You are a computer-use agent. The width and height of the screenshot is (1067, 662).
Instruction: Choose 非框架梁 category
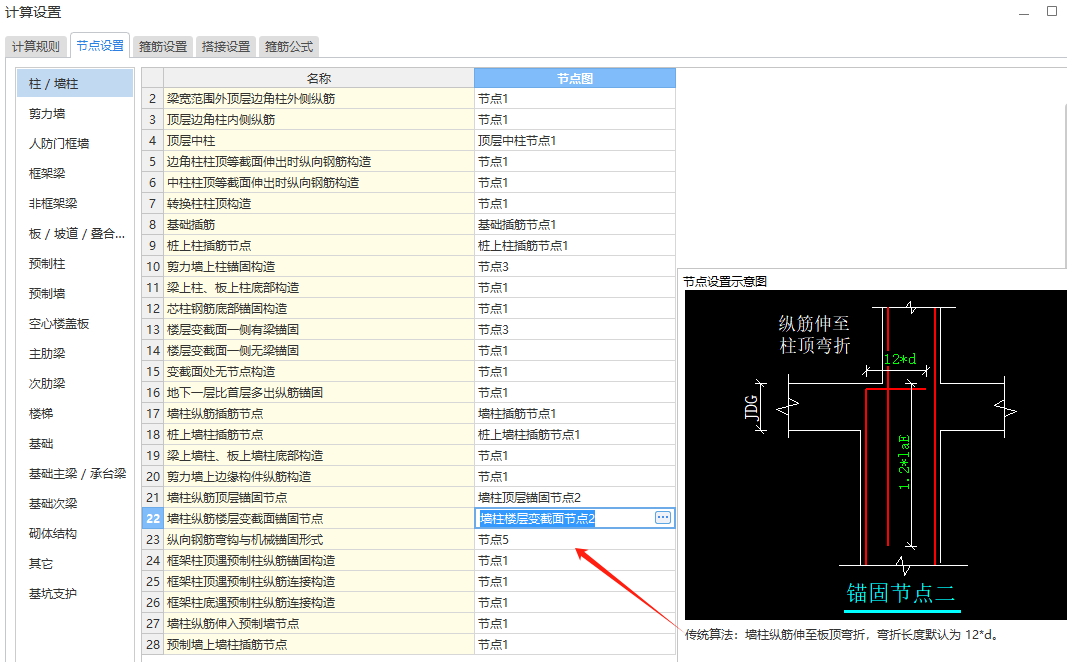tap(75, 203)
